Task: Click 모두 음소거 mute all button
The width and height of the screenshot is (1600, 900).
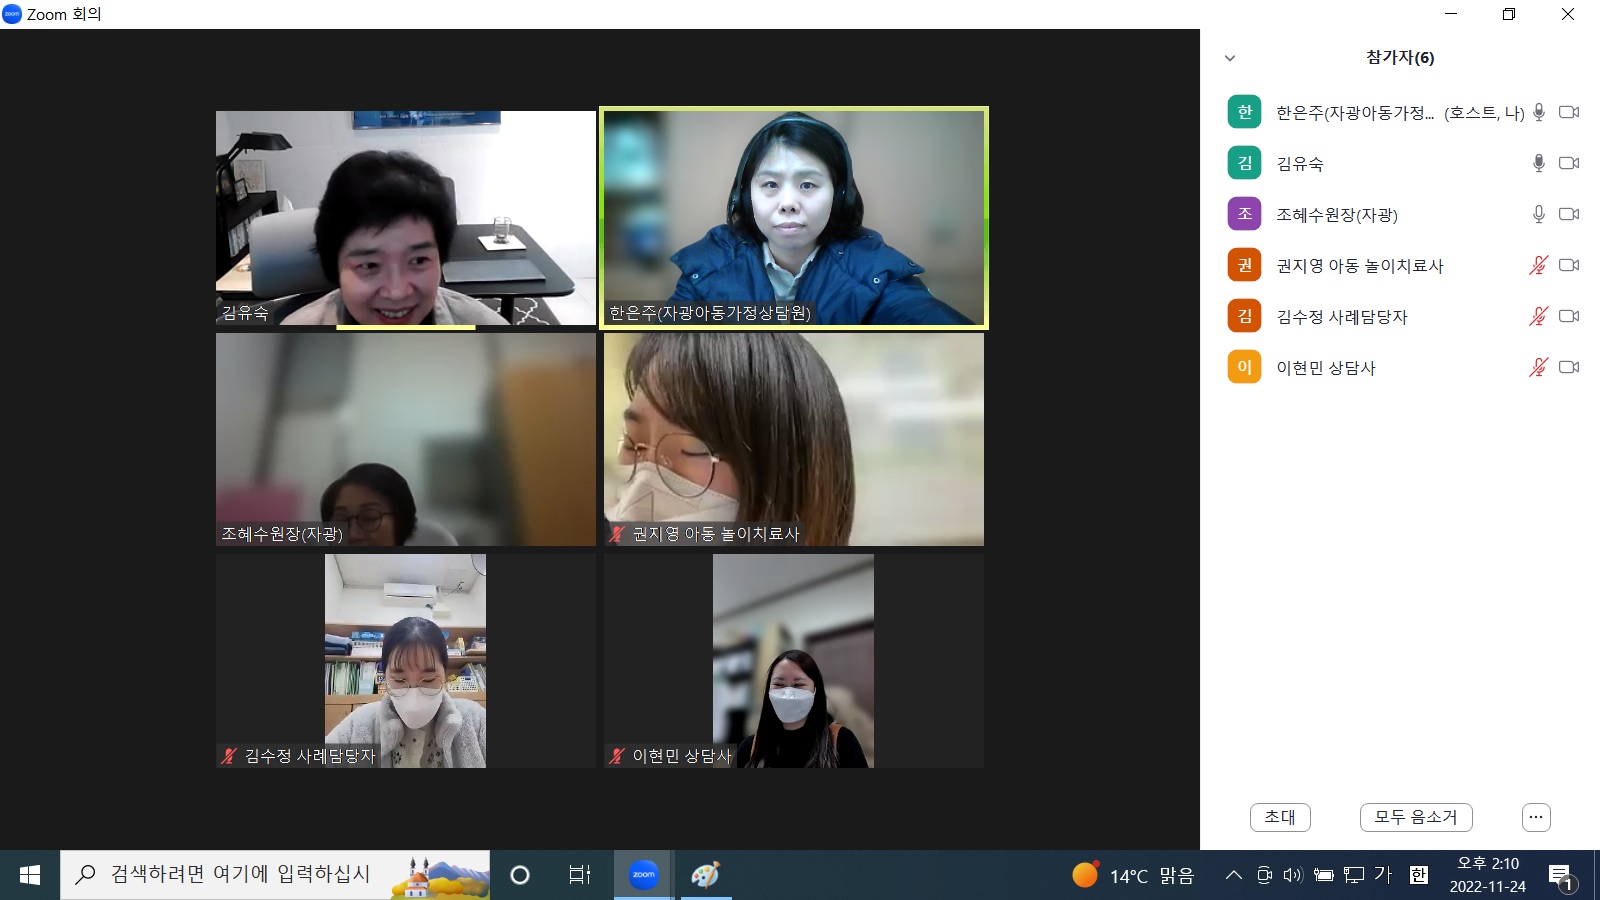Action: coord(1415,817)
